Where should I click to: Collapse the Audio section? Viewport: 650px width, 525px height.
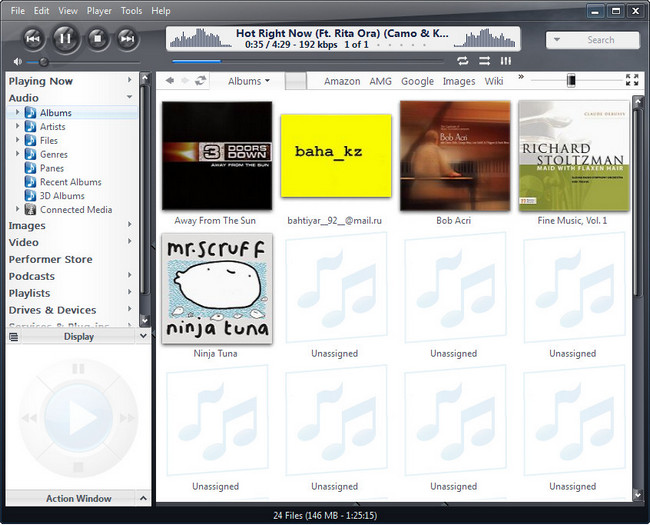[x=130, y=98]
